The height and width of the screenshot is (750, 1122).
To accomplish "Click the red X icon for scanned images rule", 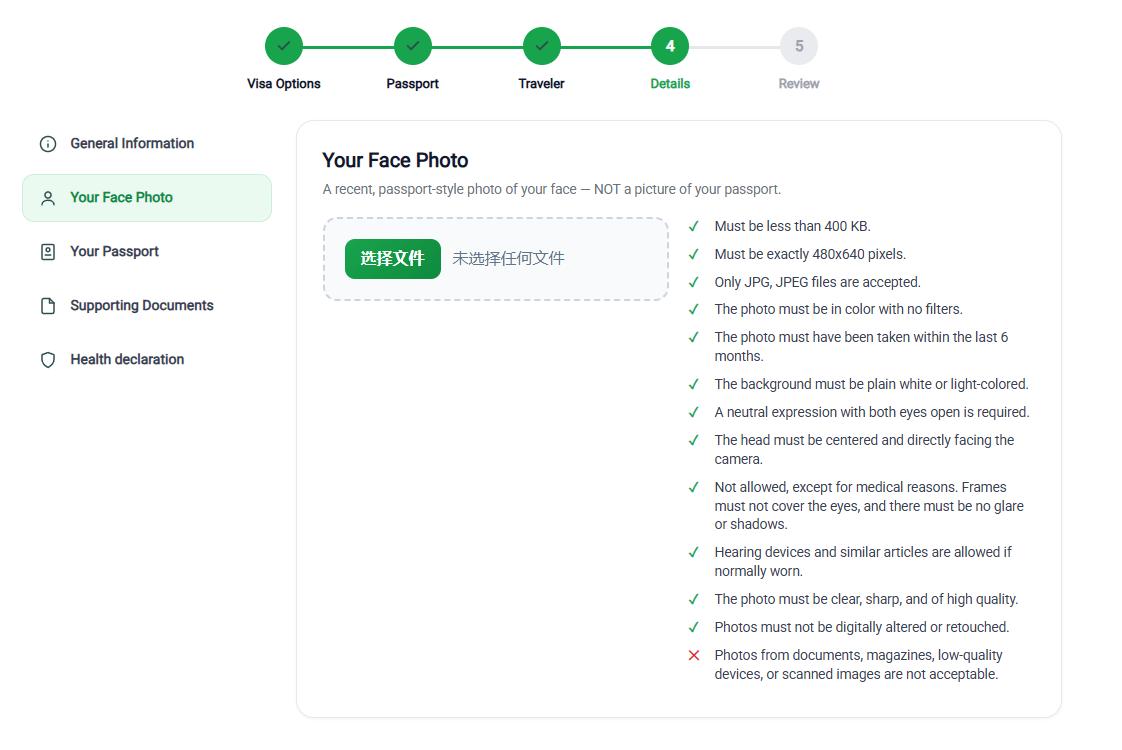I will 693,655.
